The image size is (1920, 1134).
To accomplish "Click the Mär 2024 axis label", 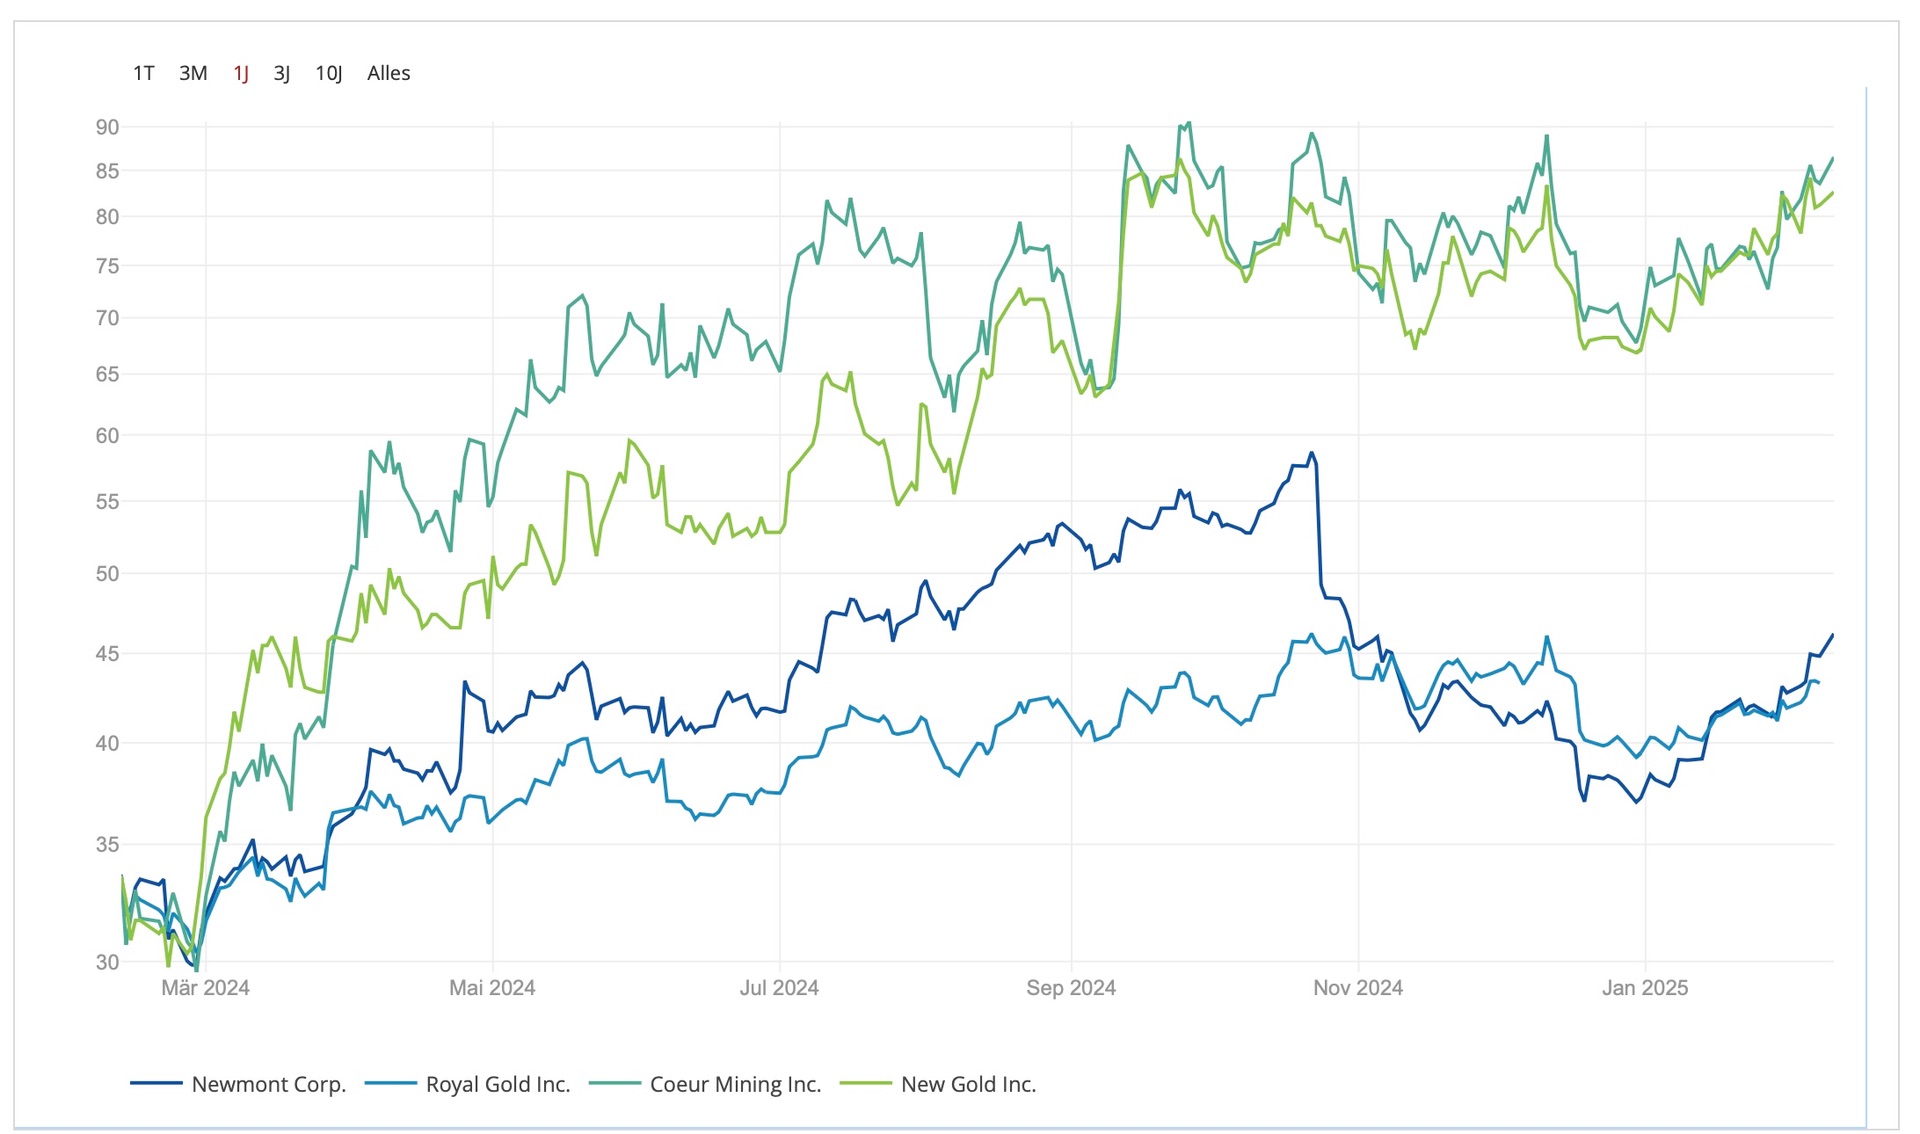I will [205, 988].
